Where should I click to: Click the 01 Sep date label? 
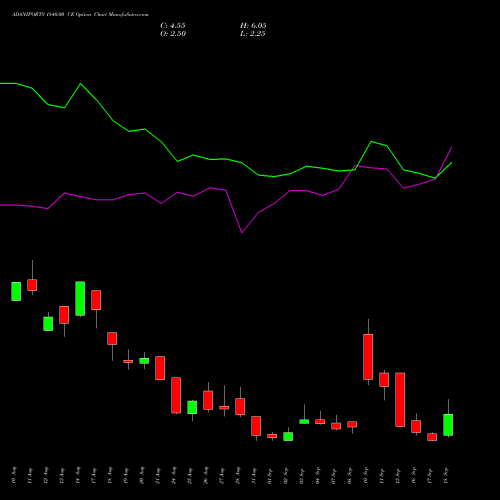point(270,476)
